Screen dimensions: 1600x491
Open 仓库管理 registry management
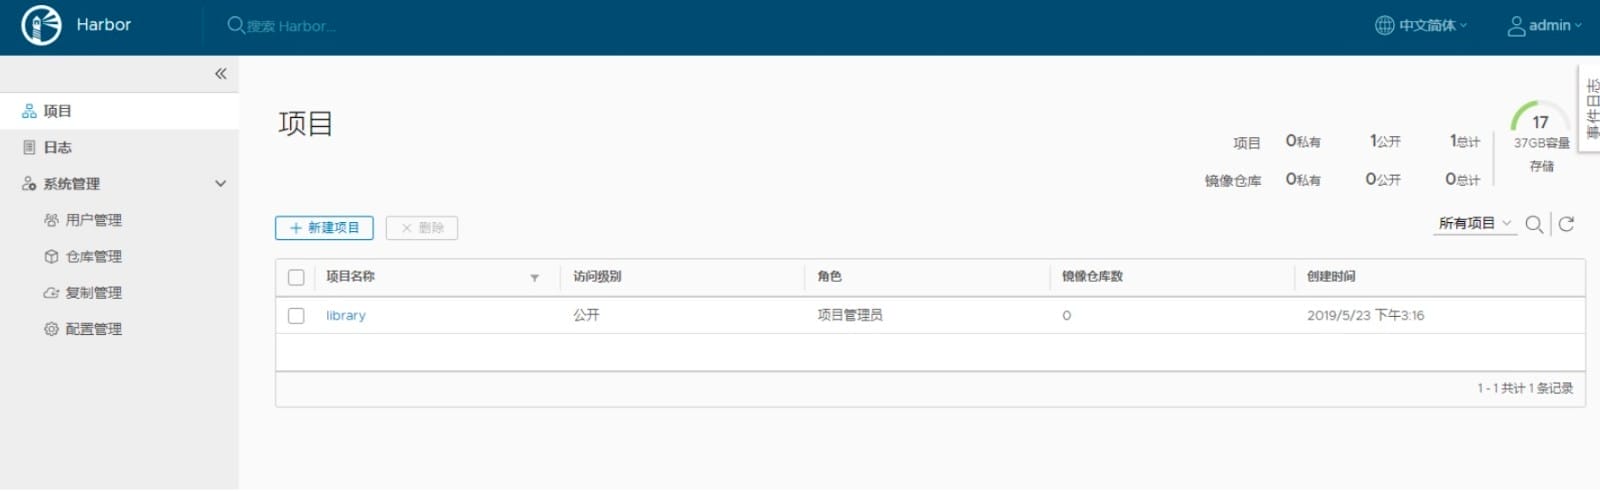pos(93,257)
